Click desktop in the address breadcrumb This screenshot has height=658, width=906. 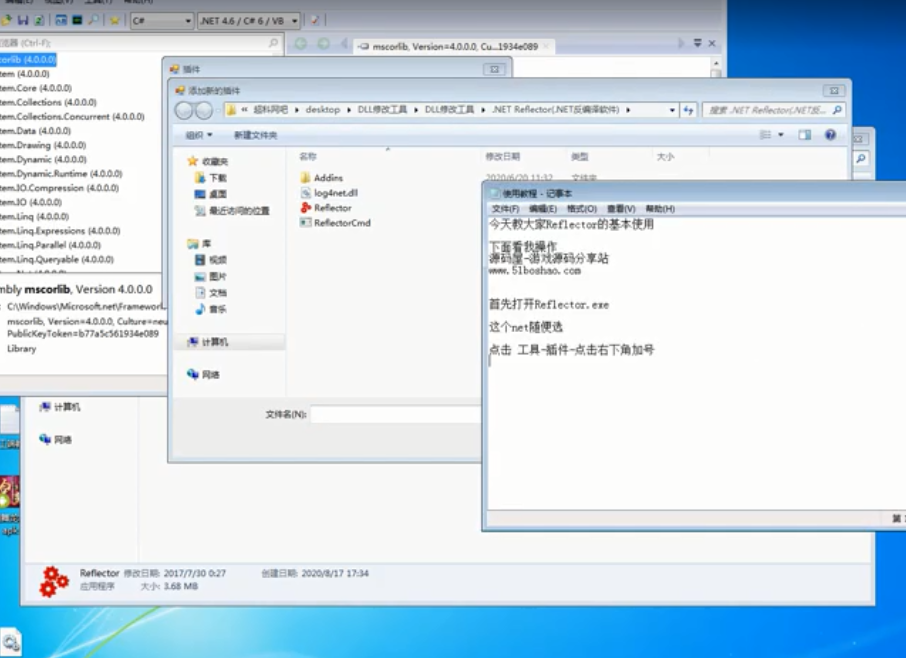(322, 110)
